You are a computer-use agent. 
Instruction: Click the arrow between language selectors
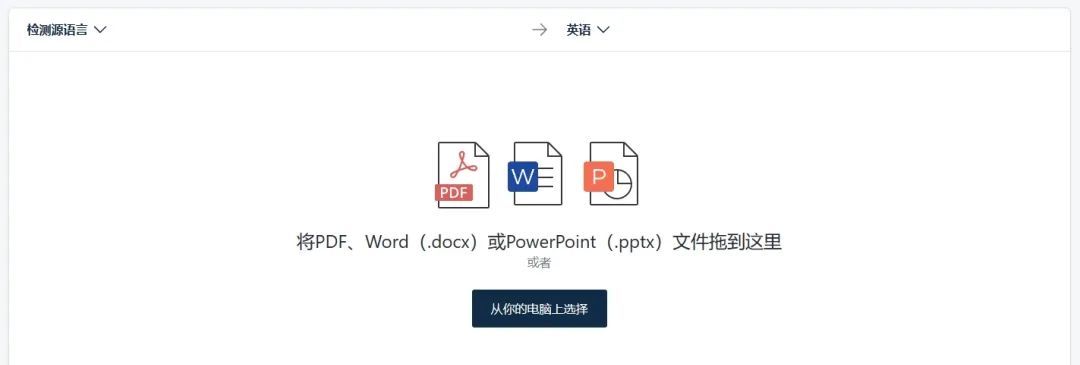539,30
